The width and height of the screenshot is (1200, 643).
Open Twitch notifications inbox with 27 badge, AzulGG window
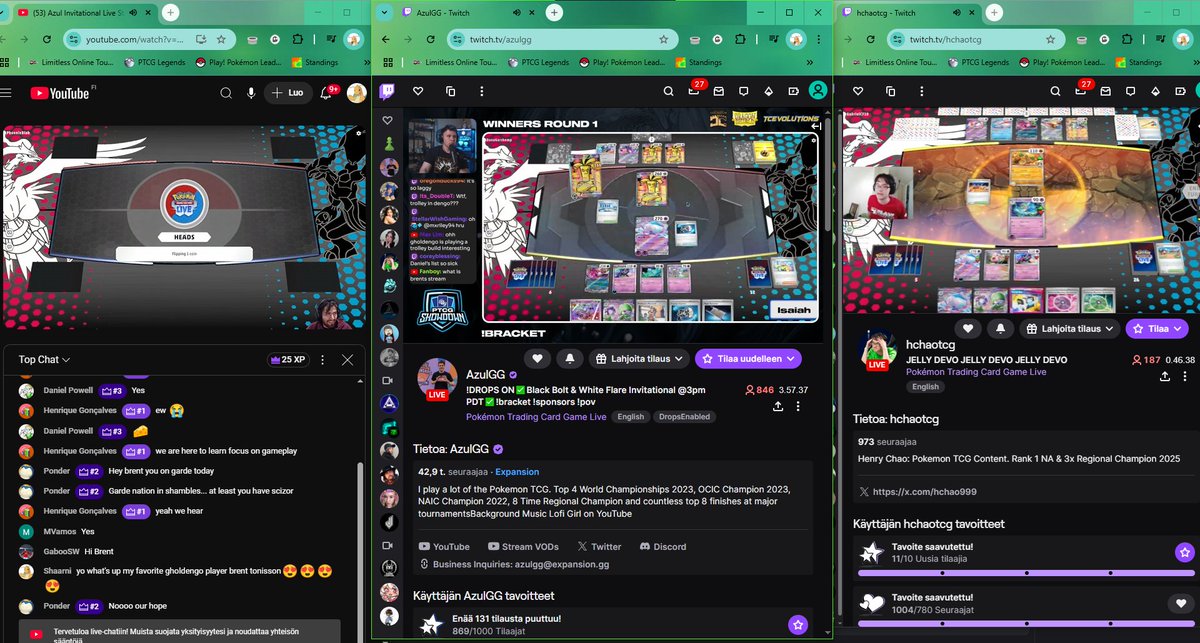(x=694, y=91)
